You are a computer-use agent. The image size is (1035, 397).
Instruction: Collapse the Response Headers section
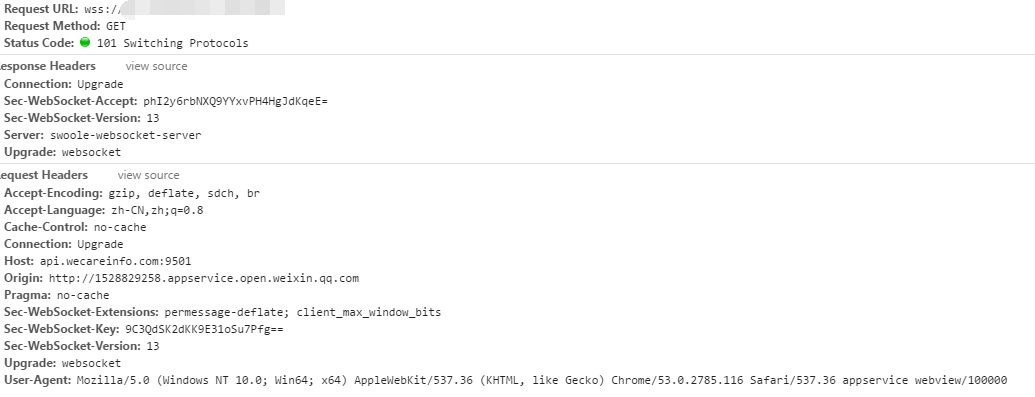[x=48, y=66]
